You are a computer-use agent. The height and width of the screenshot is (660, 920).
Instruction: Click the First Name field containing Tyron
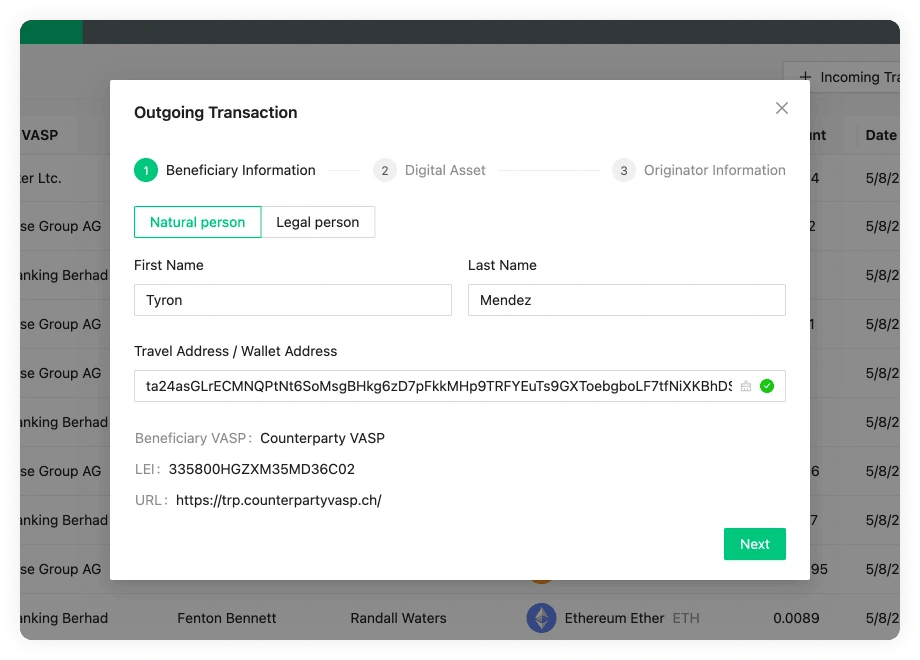pos(292,300)
